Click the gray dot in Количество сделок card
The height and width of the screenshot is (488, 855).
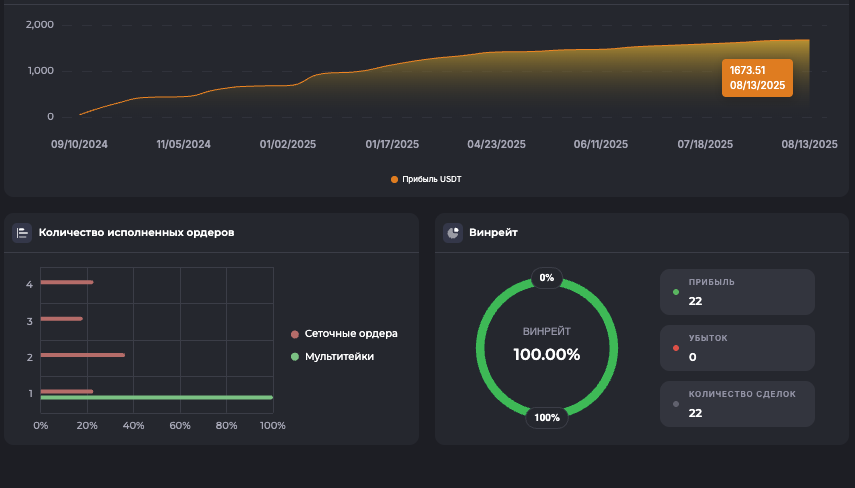677,404
